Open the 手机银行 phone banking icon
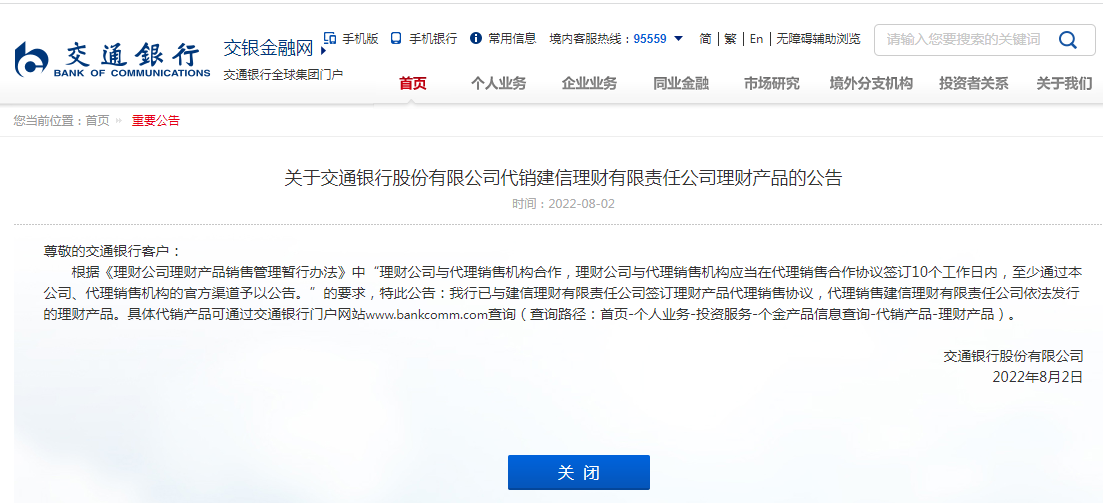Screen dimensions: 1103x503 (x=395, y=38)
